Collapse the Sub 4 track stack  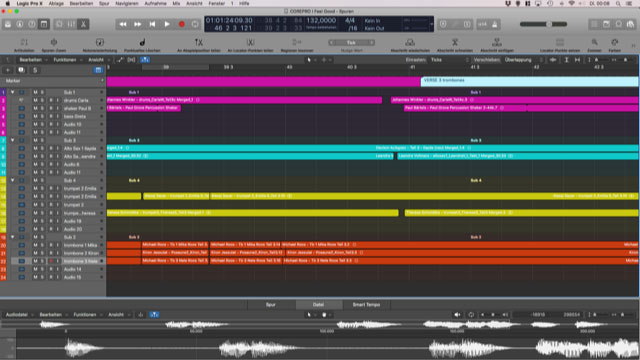[x=12, y=180]
